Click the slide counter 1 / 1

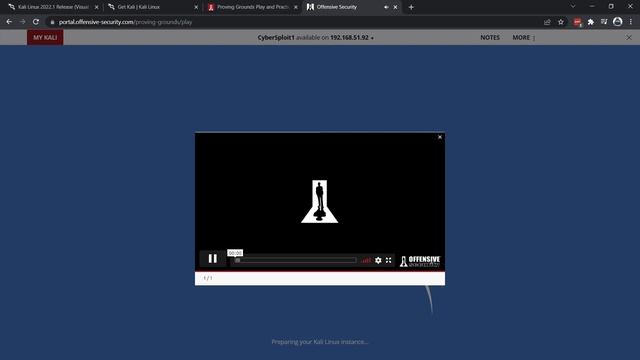(x=207, y=278)
